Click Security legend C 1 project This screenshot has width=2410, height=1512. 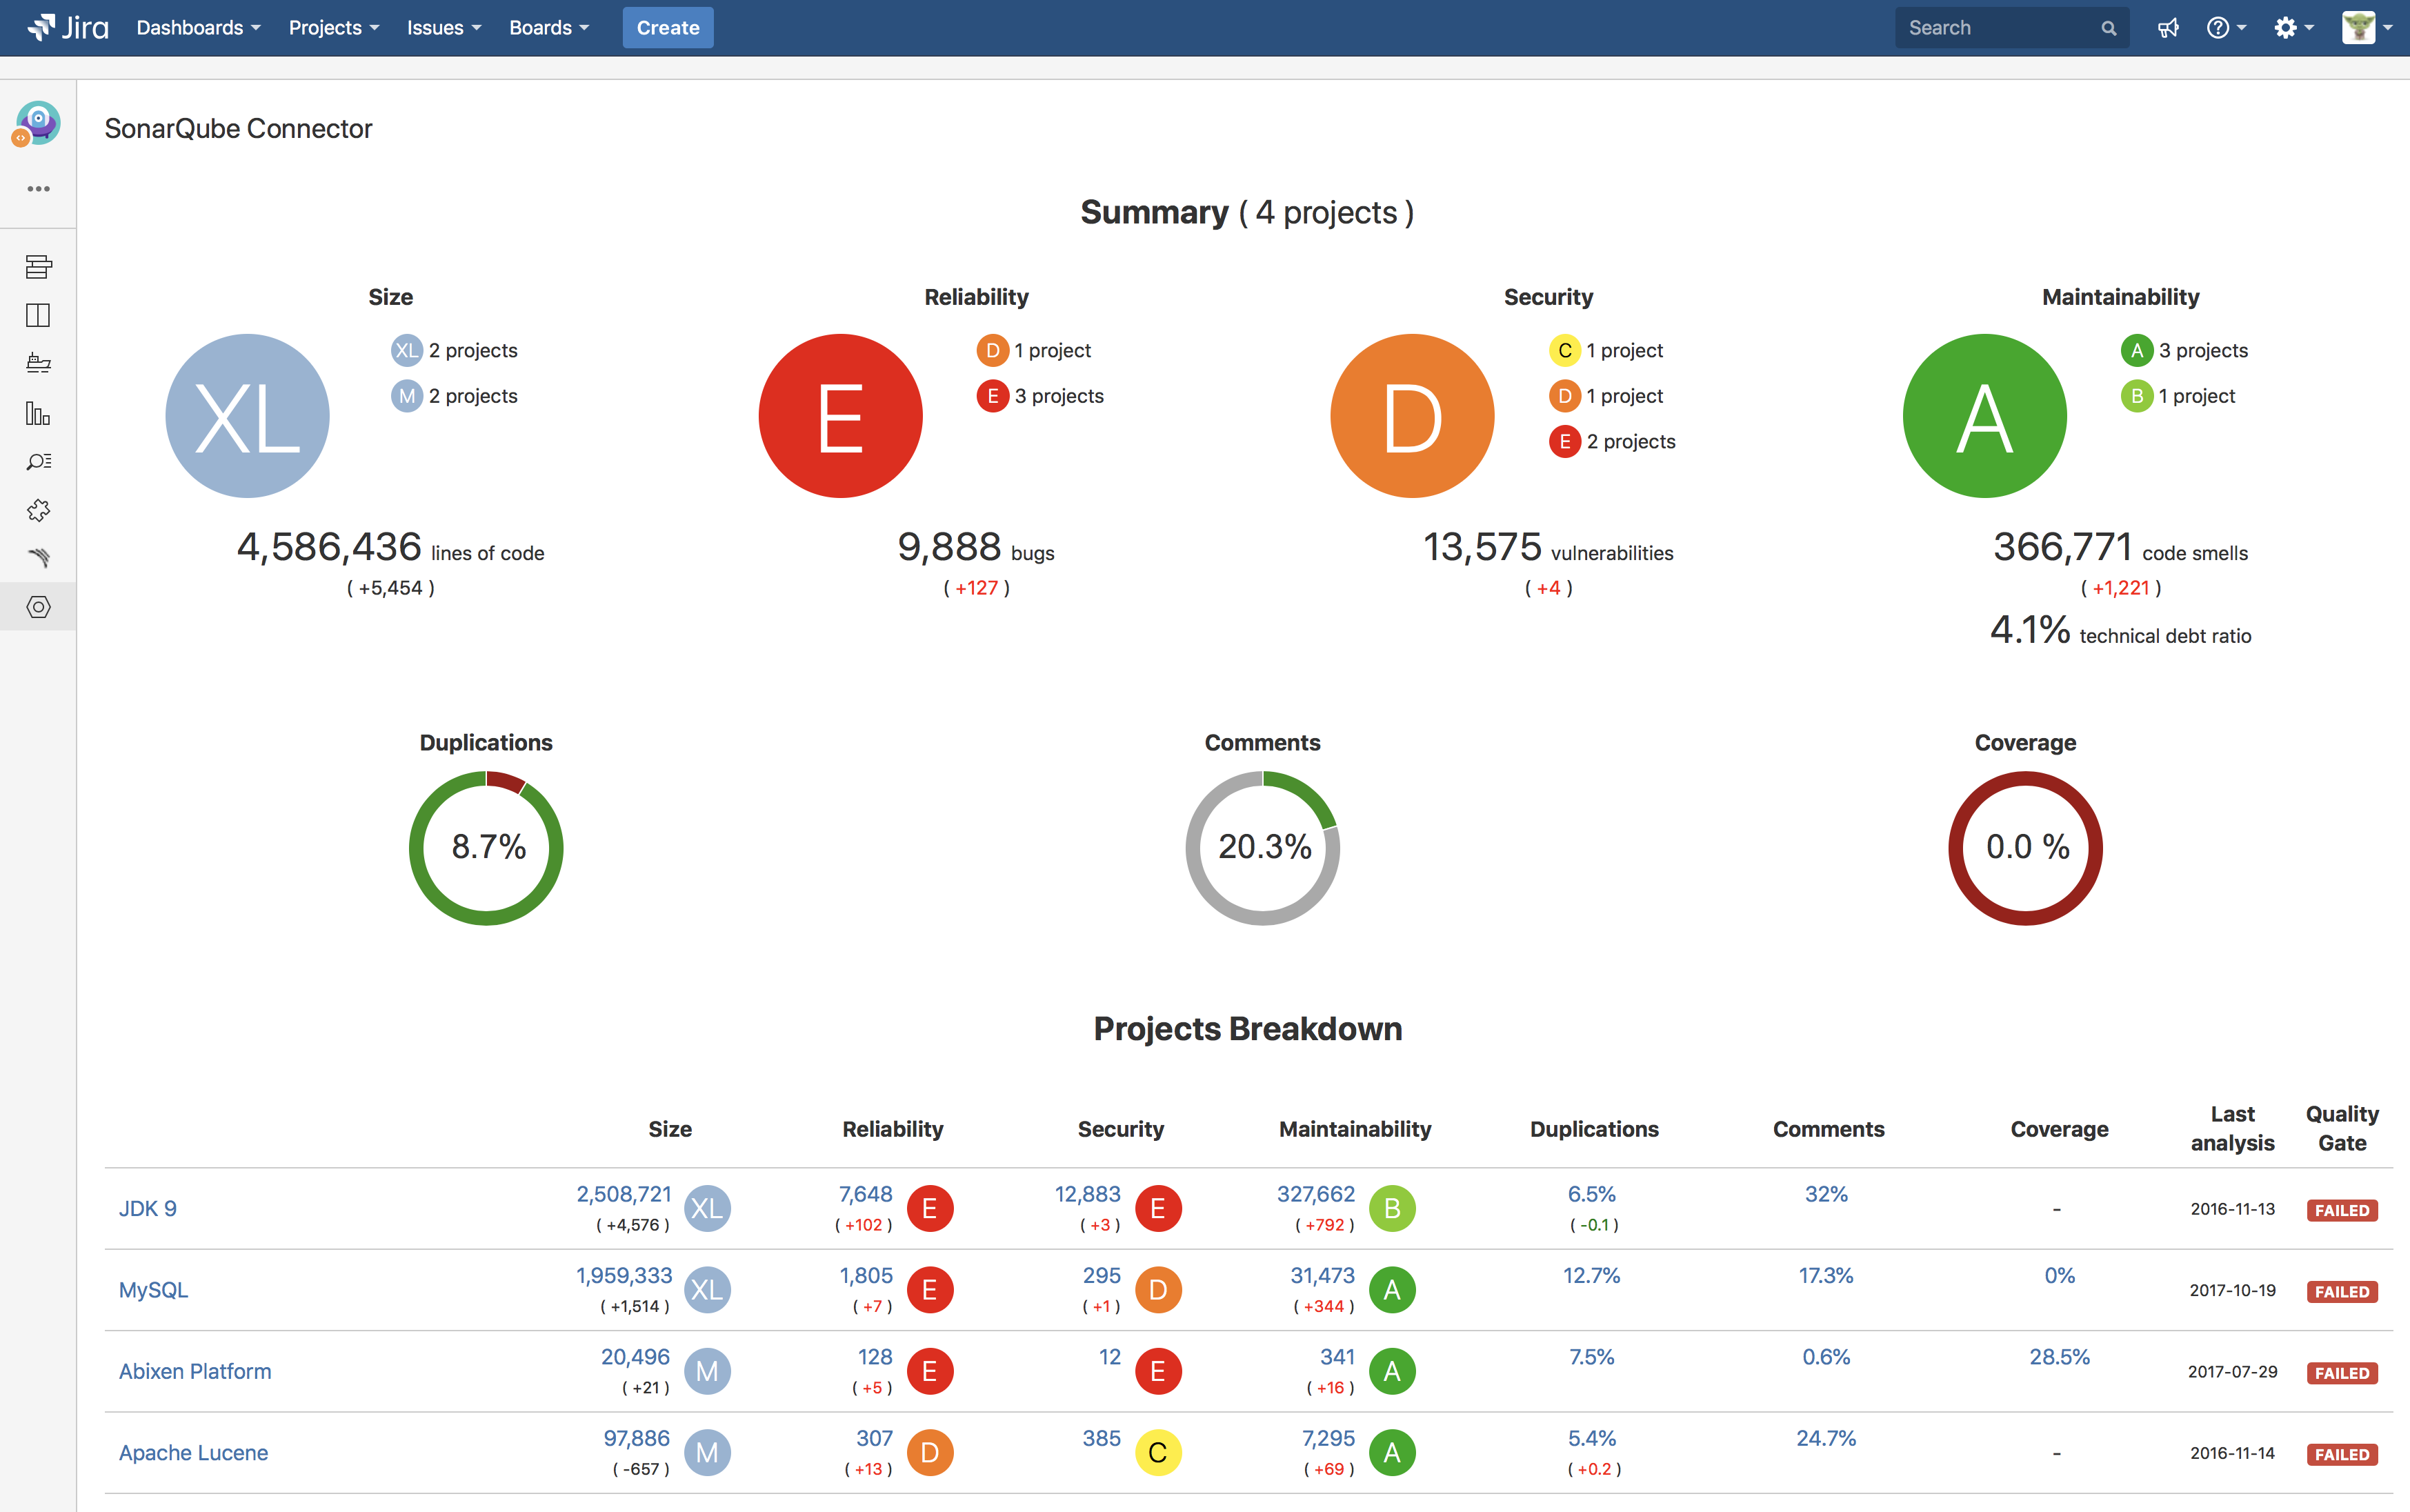coord(1606,350)
